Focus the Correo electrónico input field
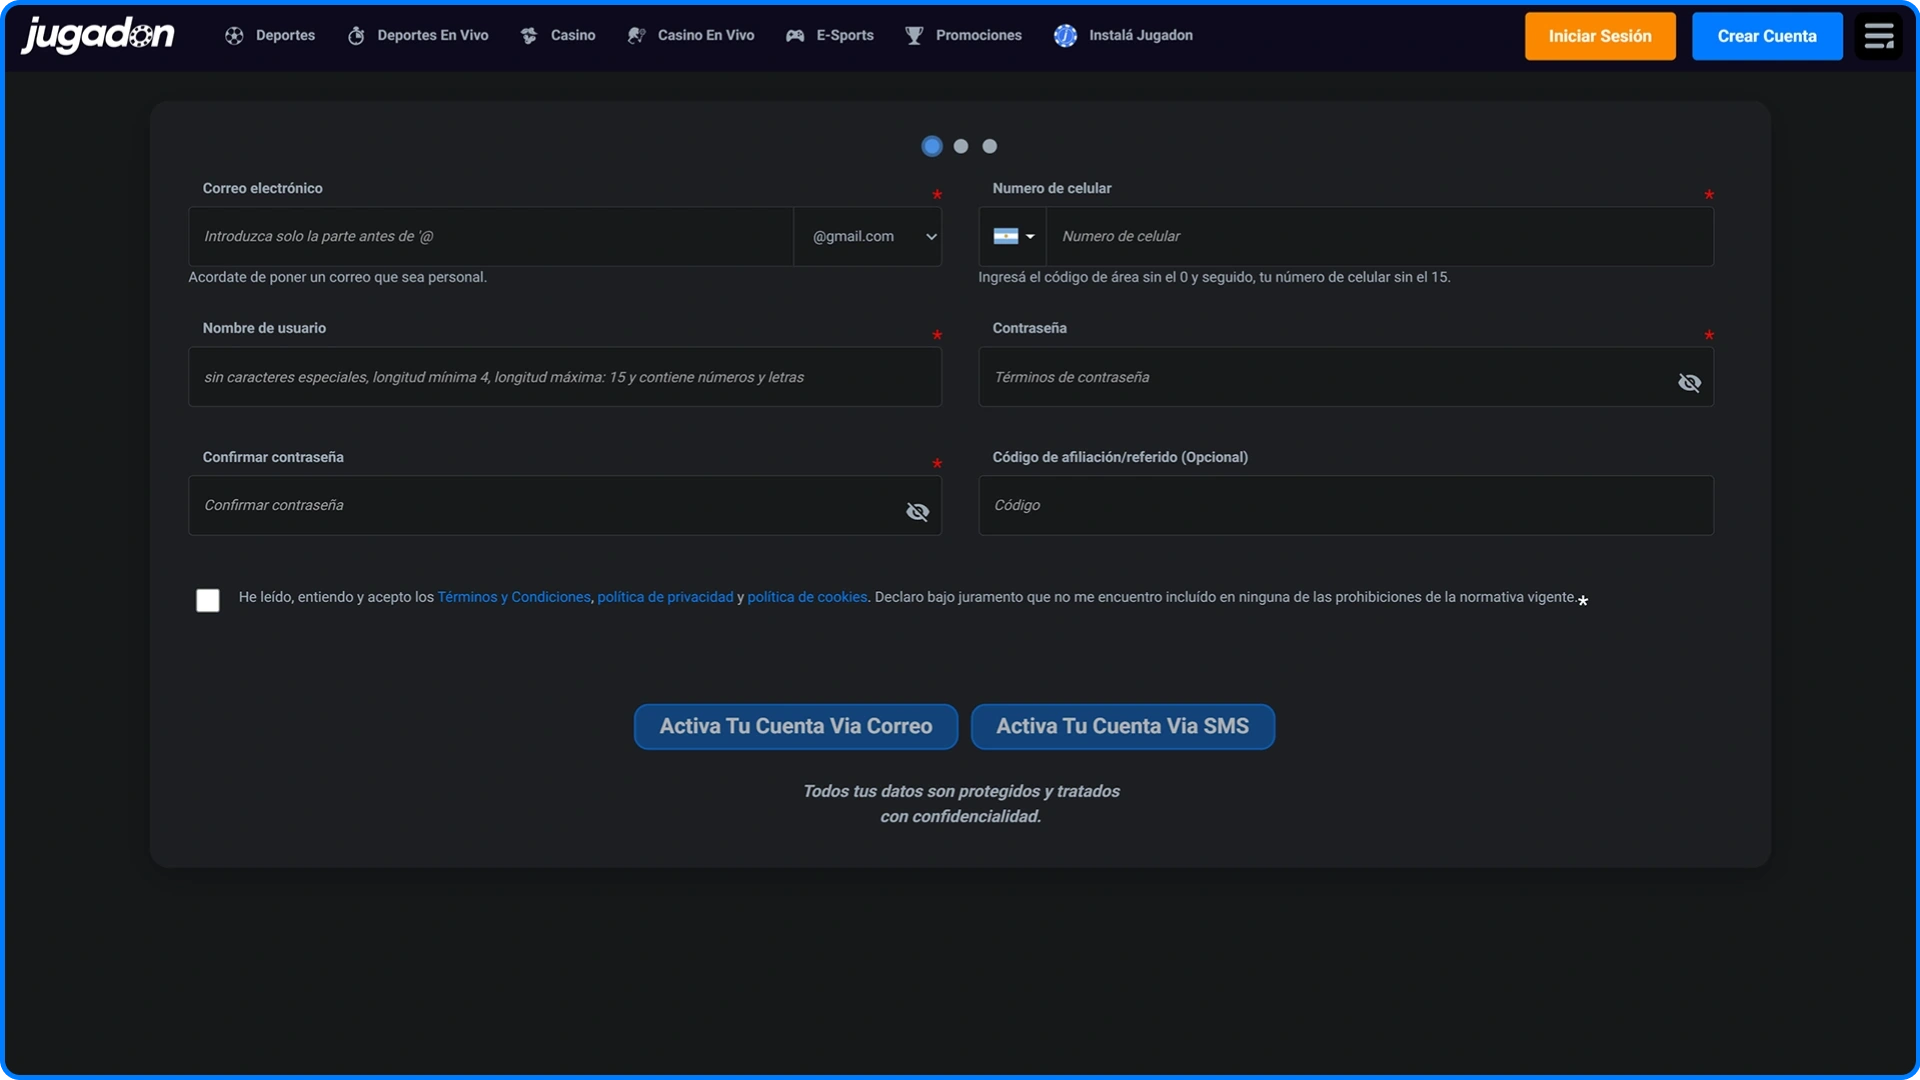Image resolution: width=1920 pixels, height=1080 pixels. point(491,236)
